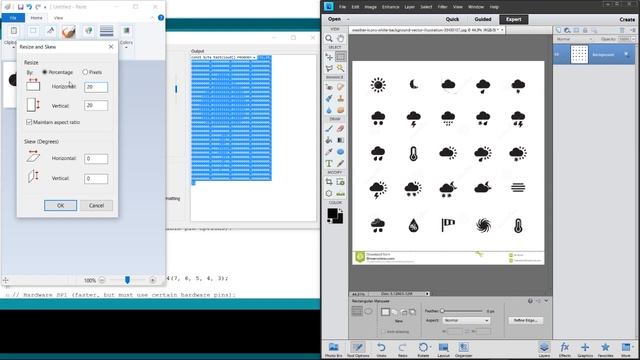
Task: Select the Brush tool under Draw
Action: (329, 129)
